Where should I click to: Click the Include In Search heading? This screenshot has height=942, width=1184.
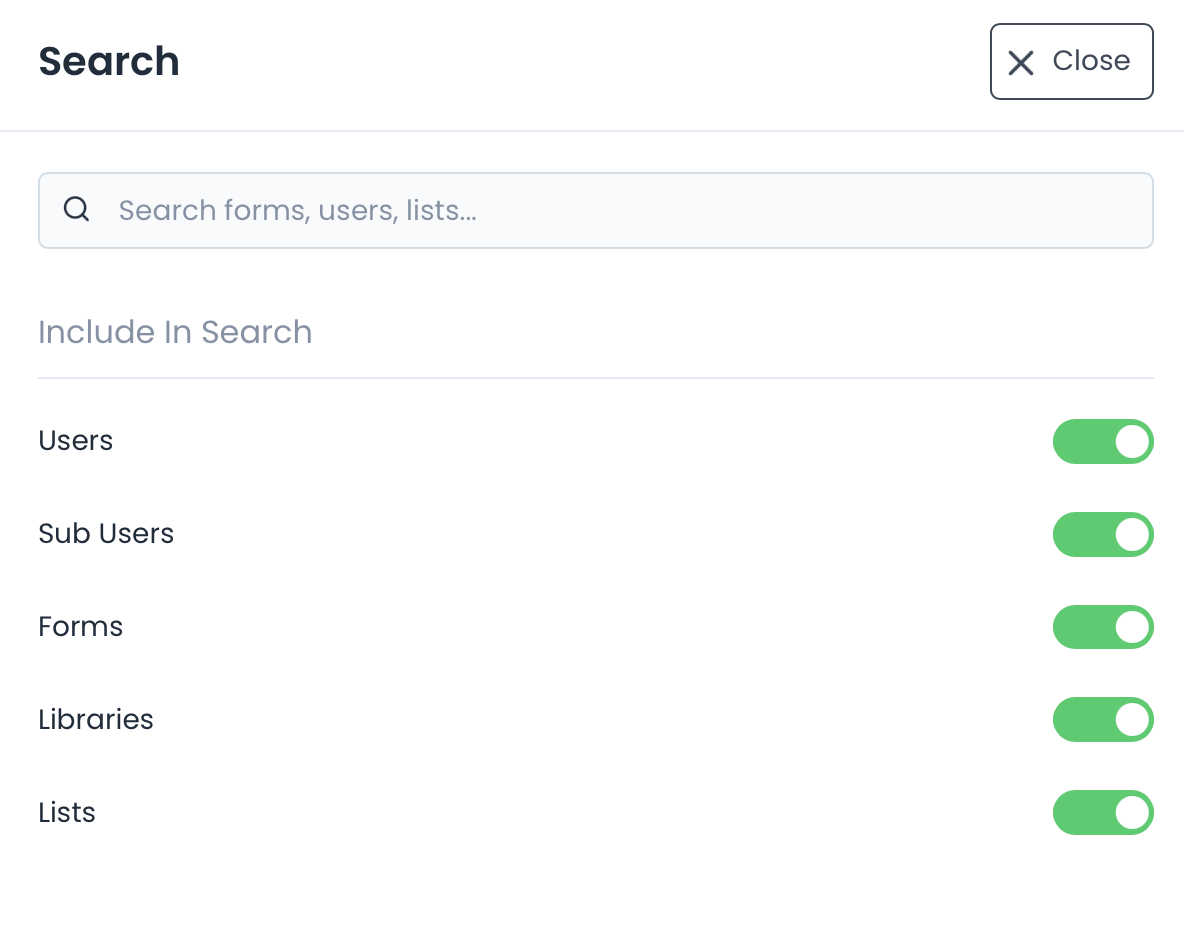(x=175, y=332)
